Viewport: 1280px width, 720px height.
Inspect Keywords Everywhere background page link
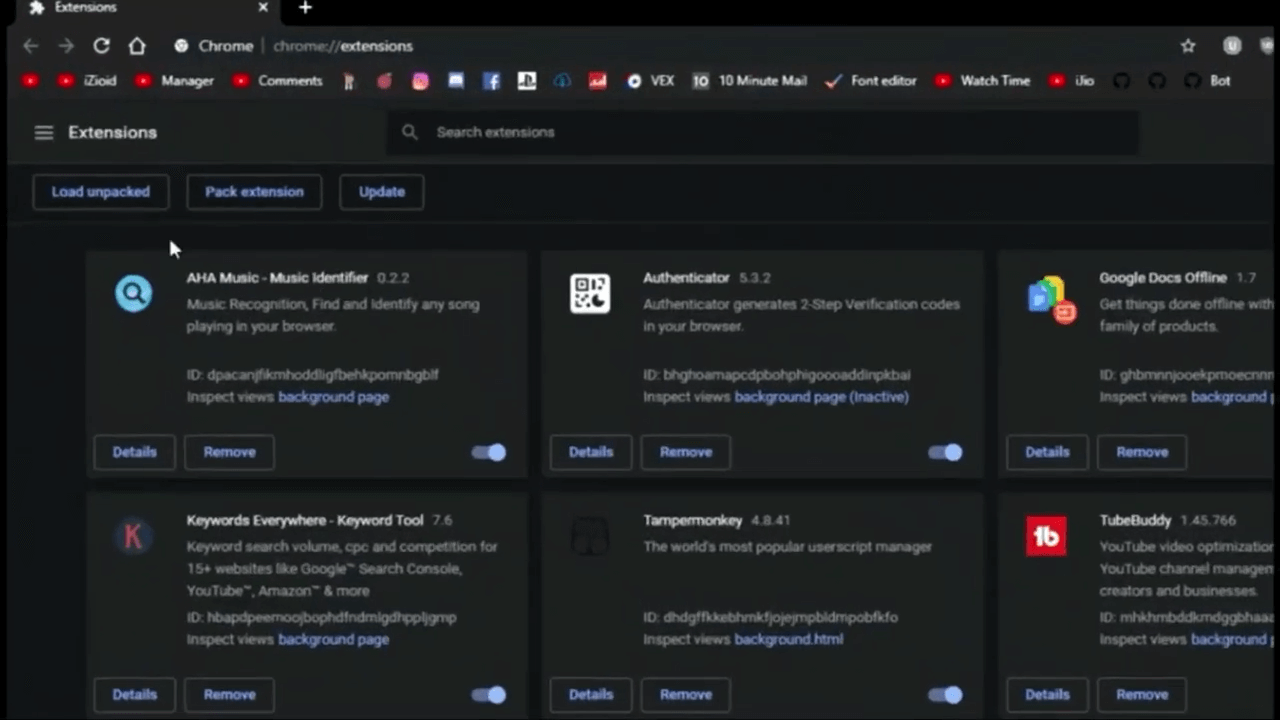(333, 639)
